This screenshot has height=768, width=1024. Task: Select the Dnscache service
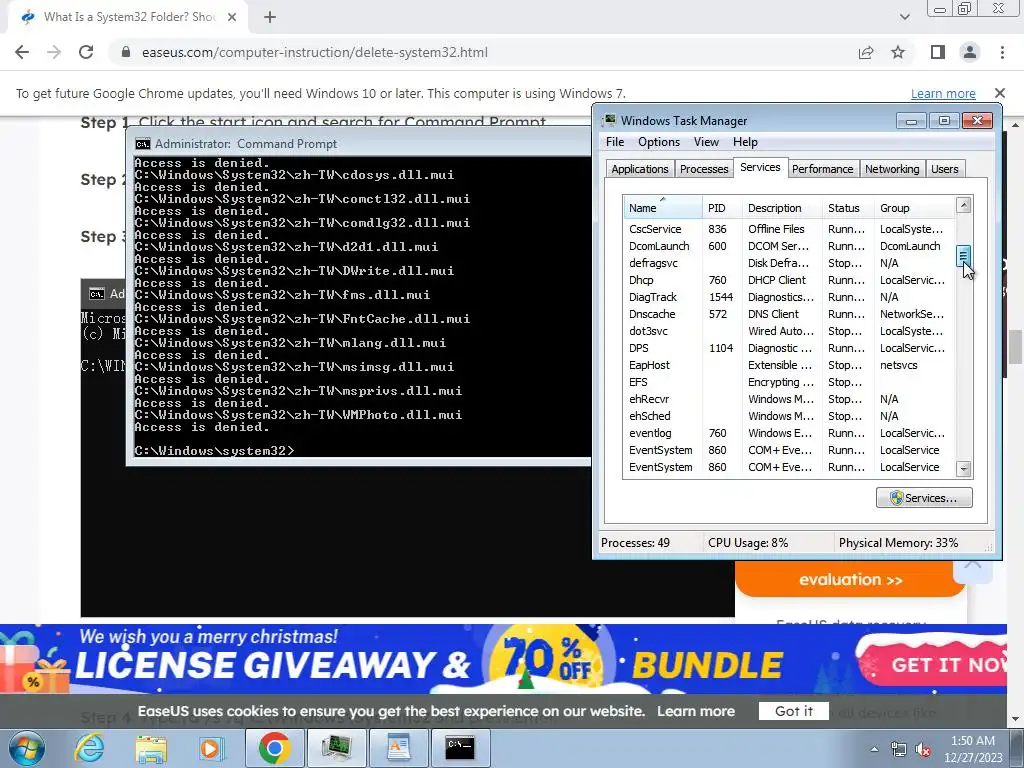pyautogui.click(x=789, y=314)
